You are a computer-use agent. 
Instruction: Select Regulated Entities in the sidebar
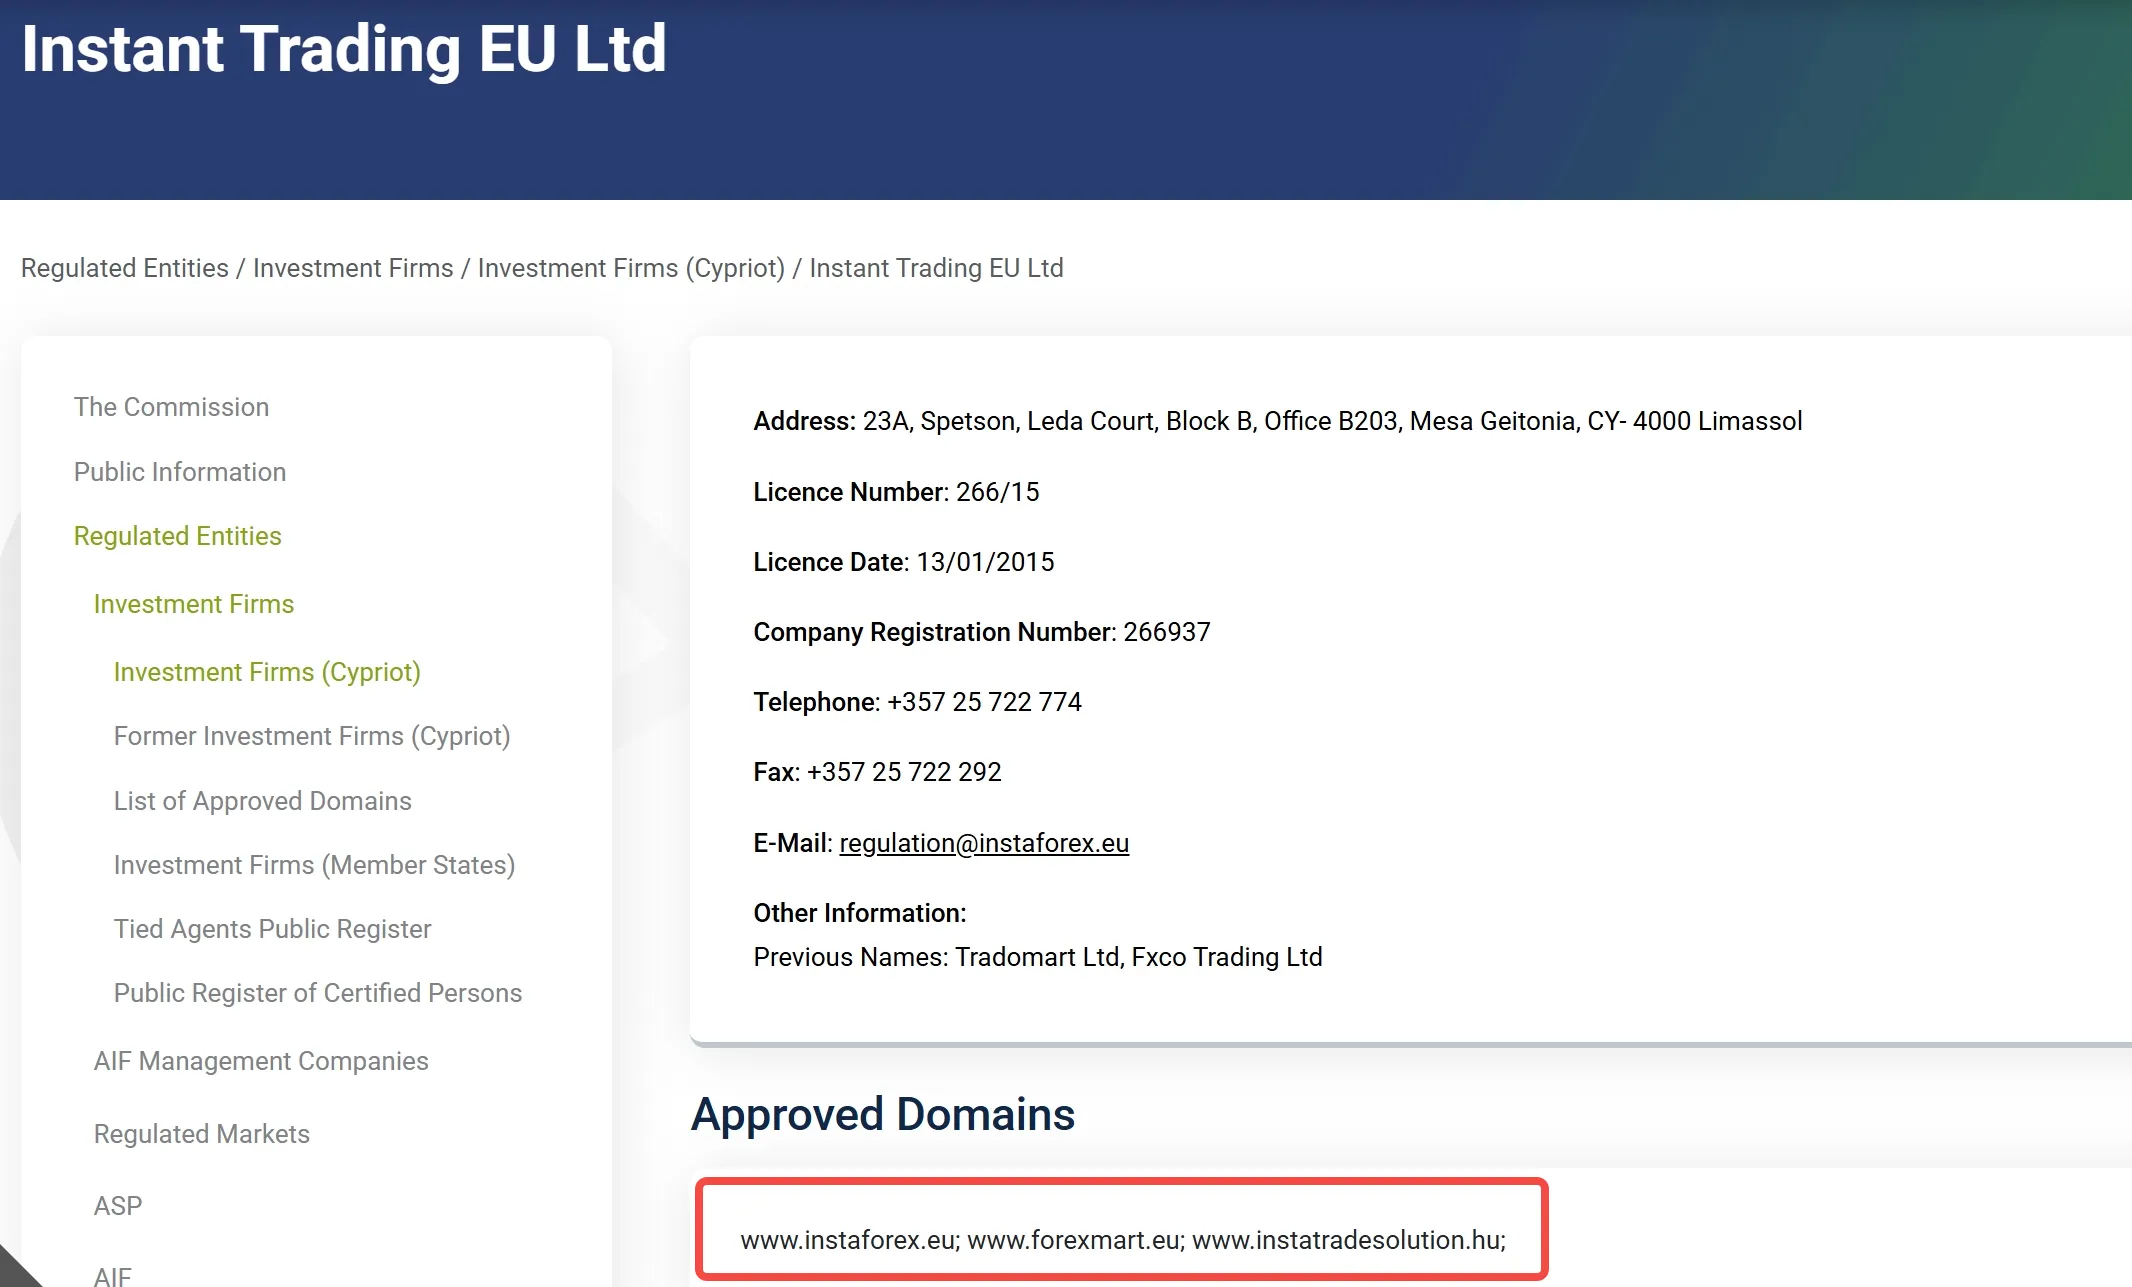coord(178,536)
